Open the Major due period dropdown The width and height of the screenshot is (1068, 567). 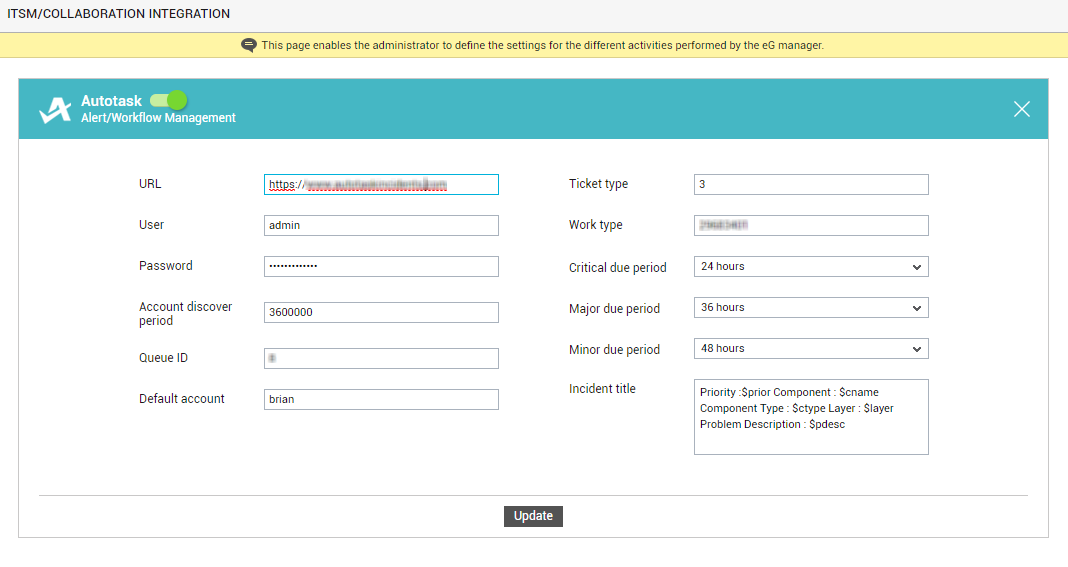coord(811,307)
